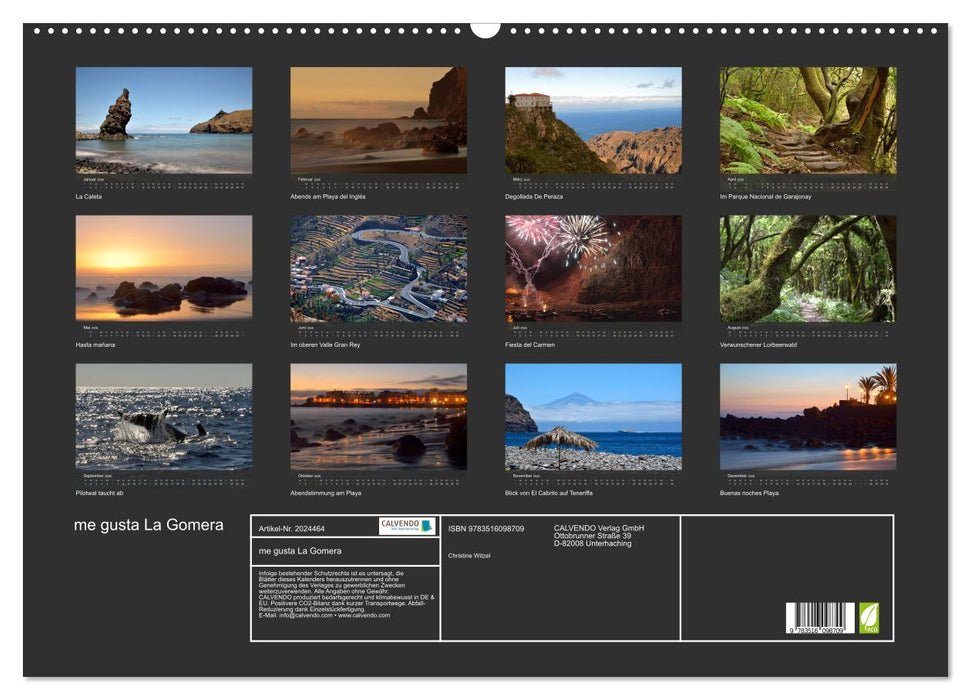971x700 pixels.
Task: Click the green eco leaf logo
Action: click(x=869, y=617)
